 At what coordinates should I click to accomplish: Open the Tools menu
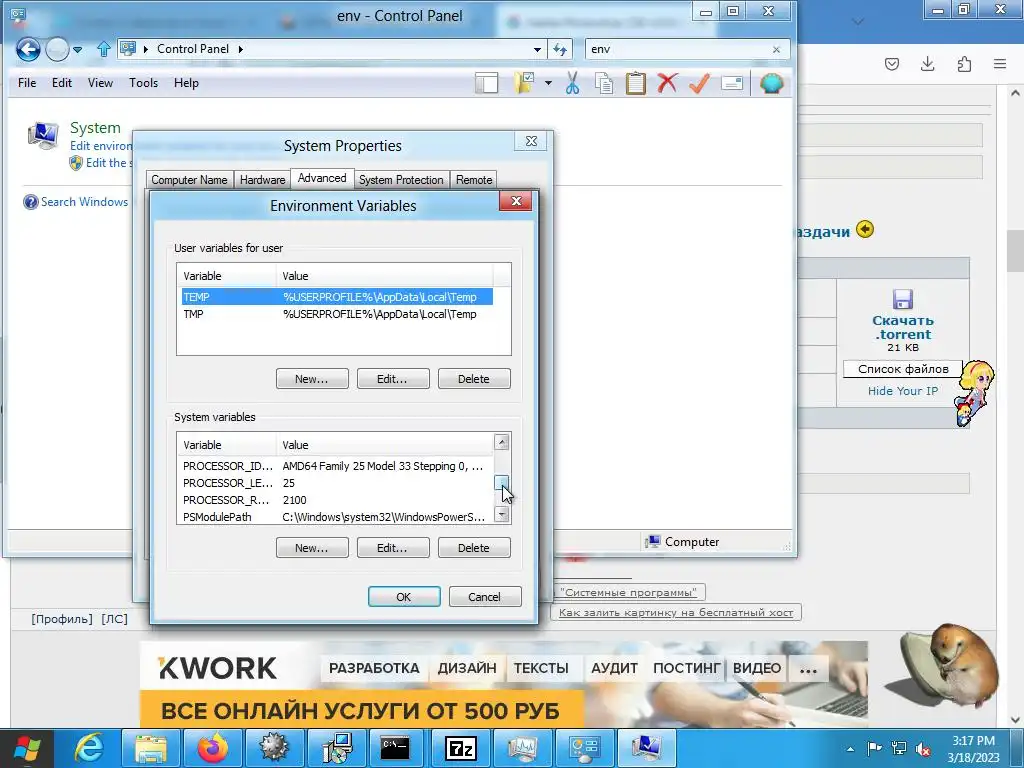tap(143, 83)
